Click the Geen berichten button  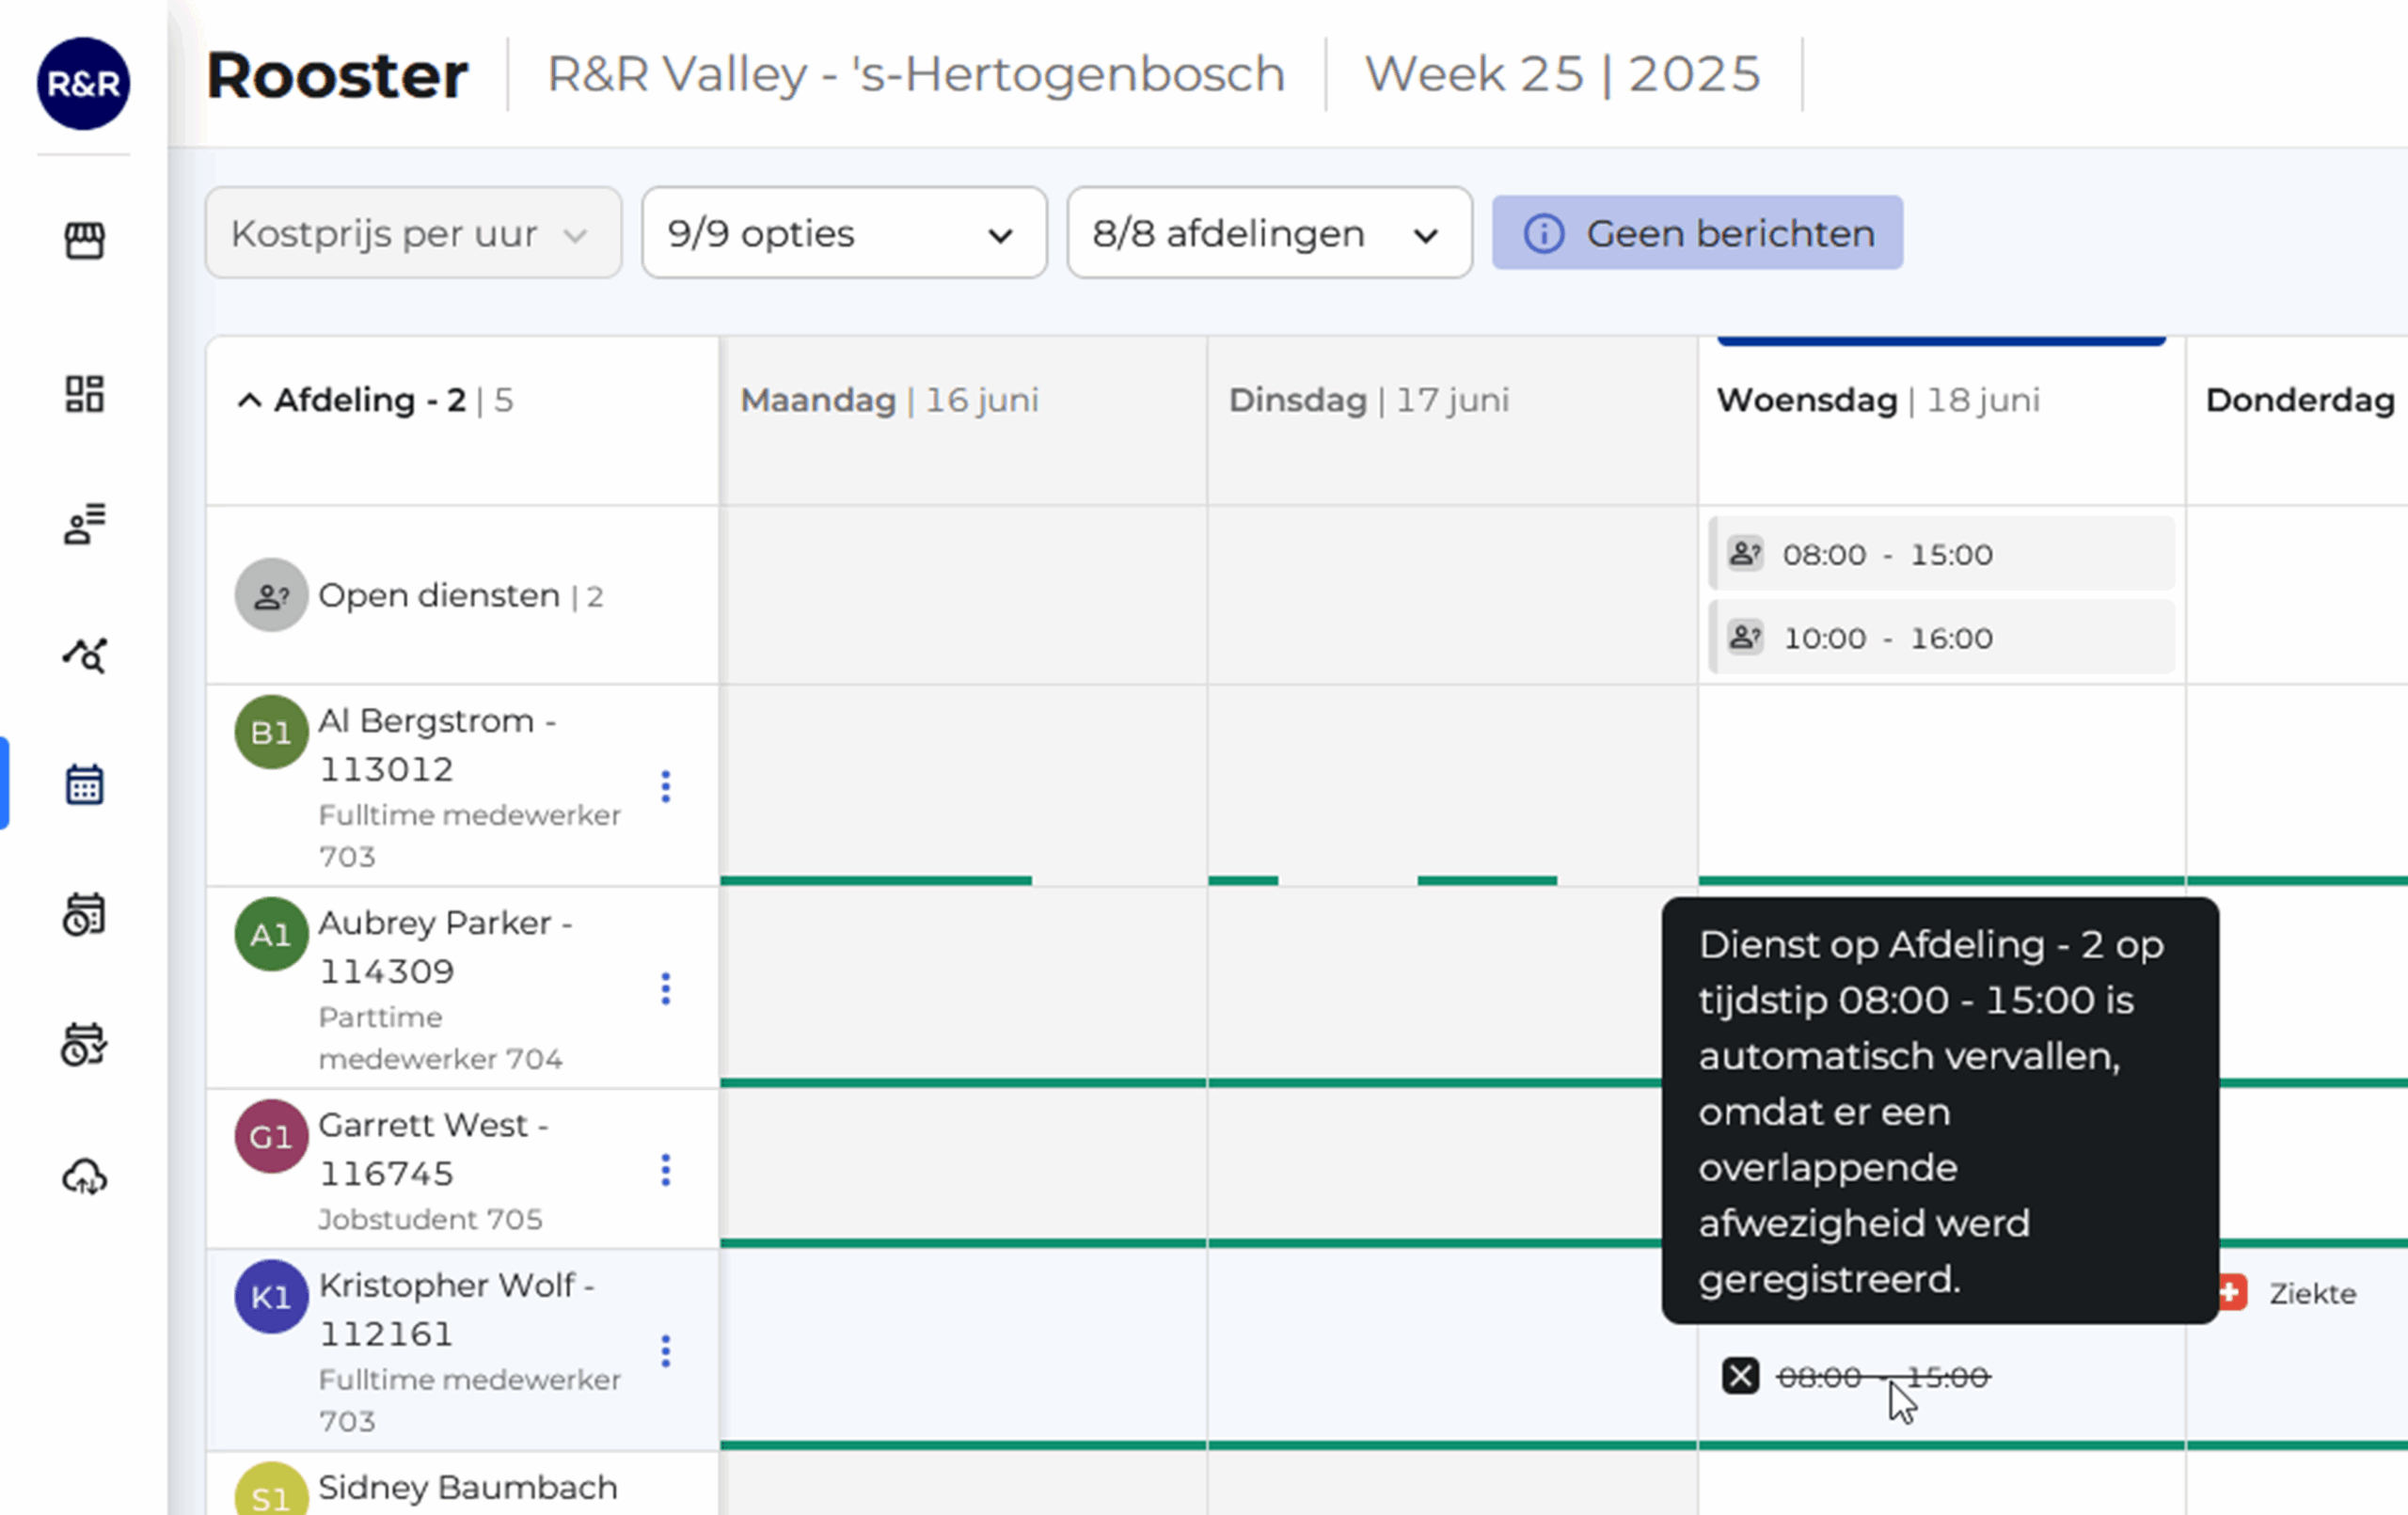tap(1697, 233)
